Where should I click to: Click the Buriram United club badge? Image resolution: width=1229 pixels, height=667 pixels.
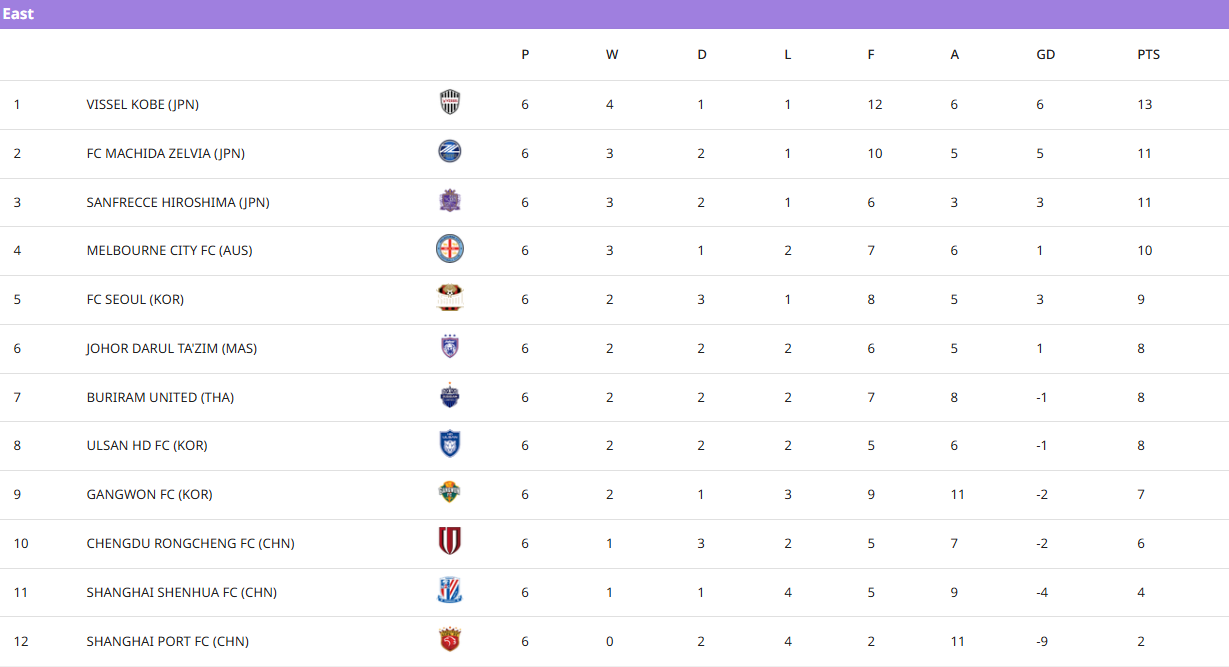[450, 396]
